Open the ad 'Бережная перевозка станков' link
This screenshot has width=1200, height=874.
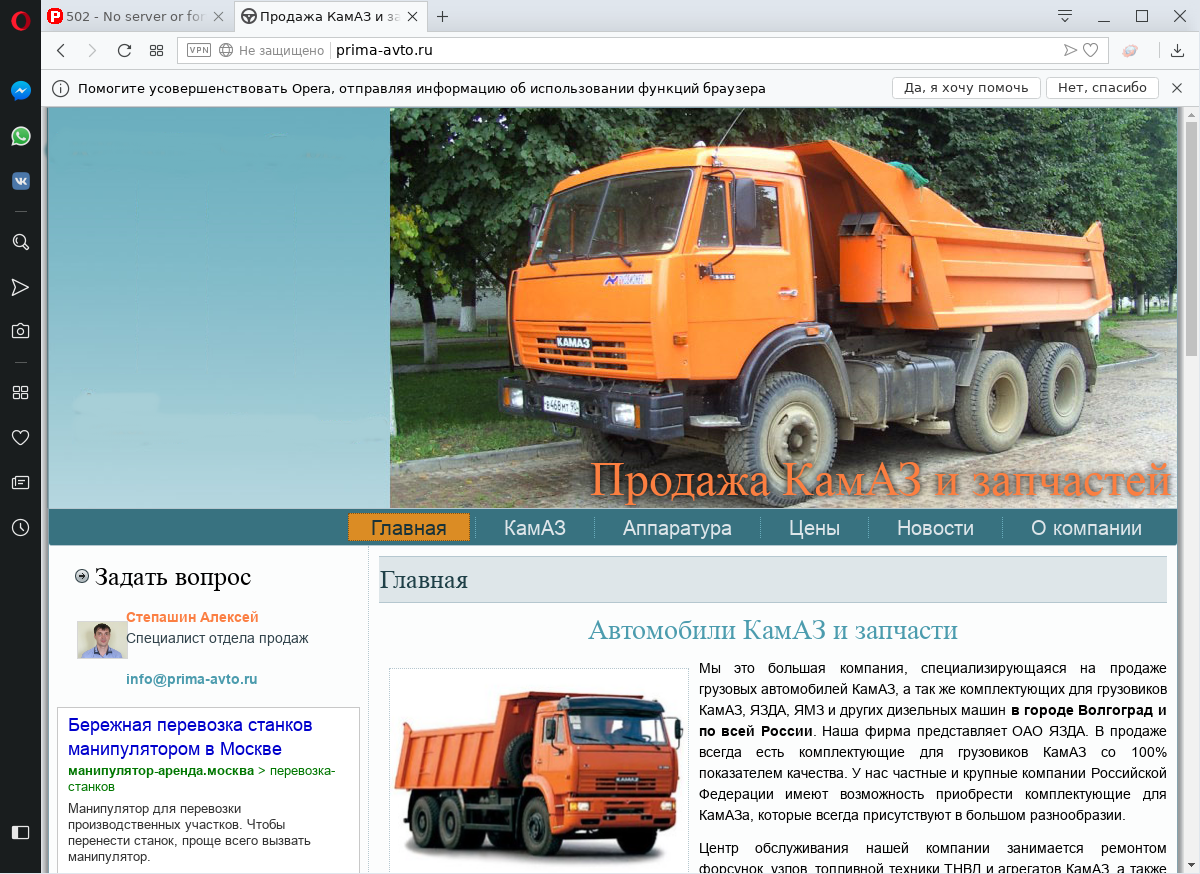(190, 737)
